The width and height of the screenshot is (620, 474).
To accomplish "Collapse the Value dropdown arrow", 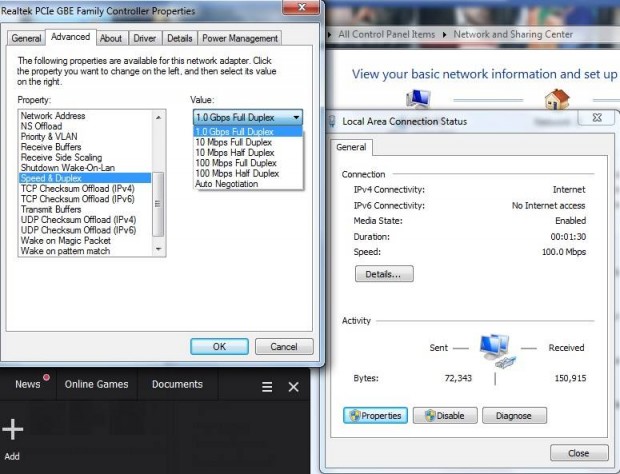I will click(x=296, y=117).
